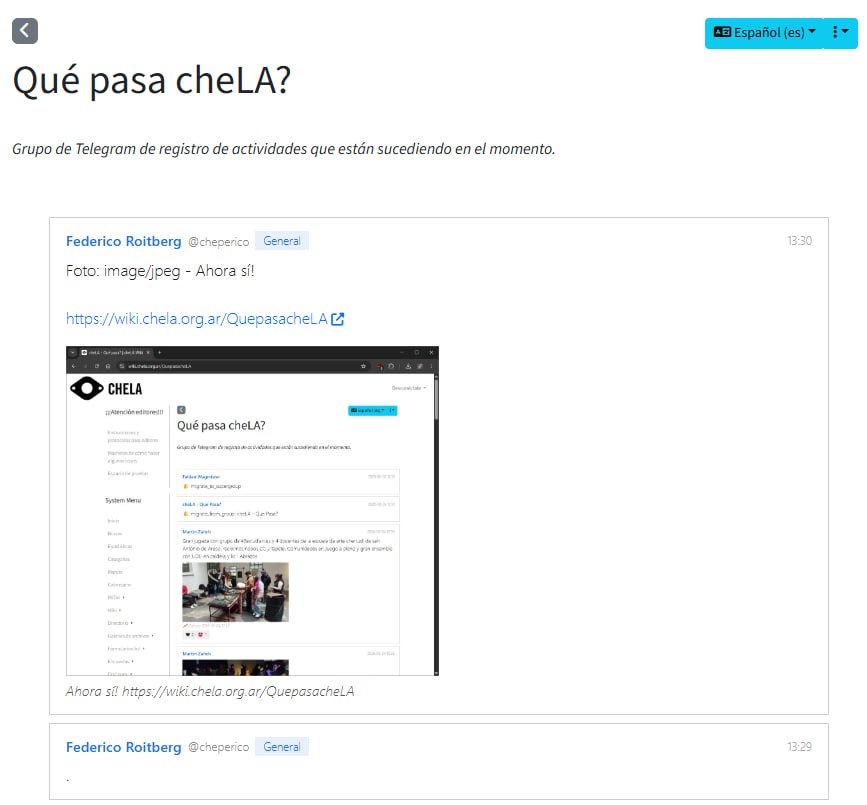Screen dimensions: 867x805
Task: Click the 'Foto: image/jpeg - Ahora sí!' message text
Action: coord(160,271)
